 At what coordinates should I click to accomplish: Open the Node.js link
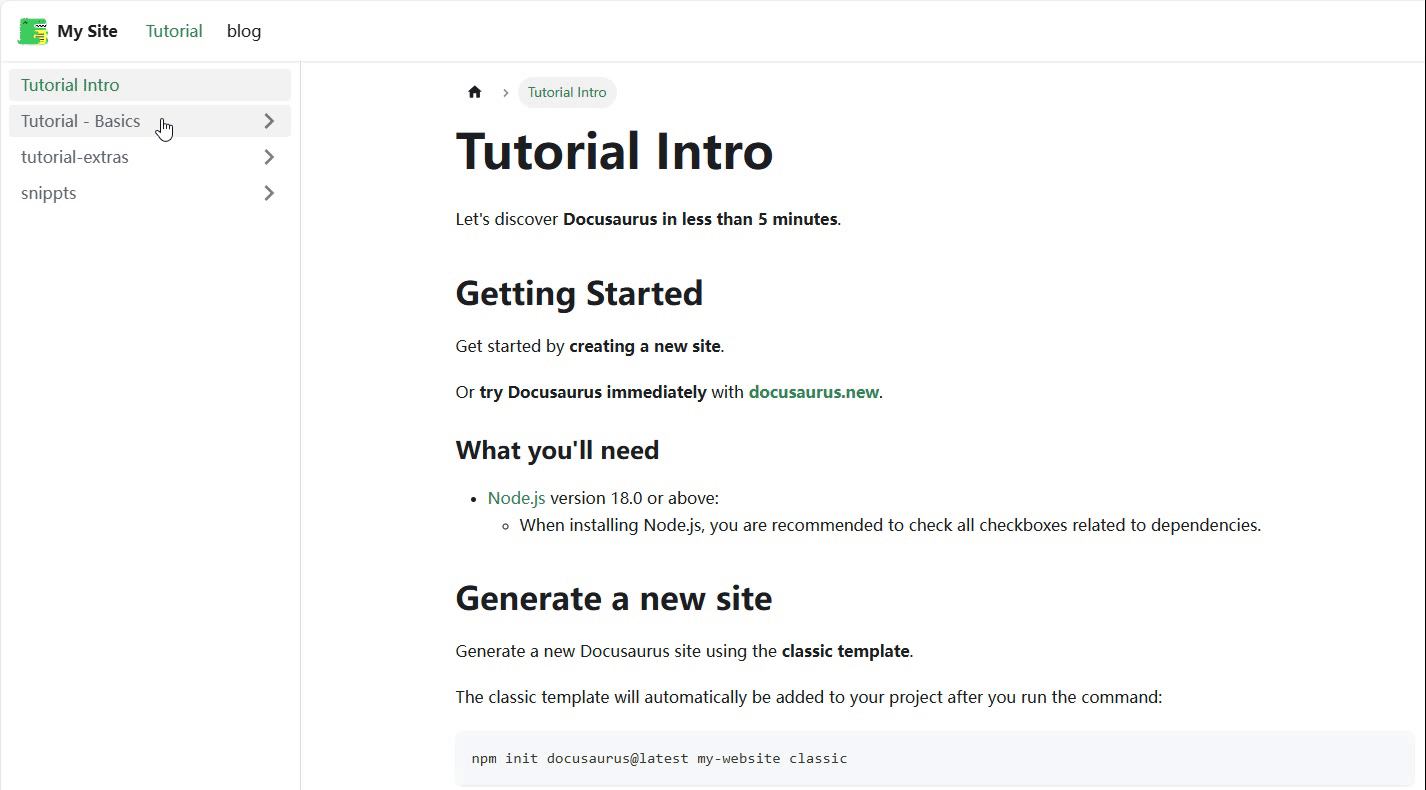point(516,498)
